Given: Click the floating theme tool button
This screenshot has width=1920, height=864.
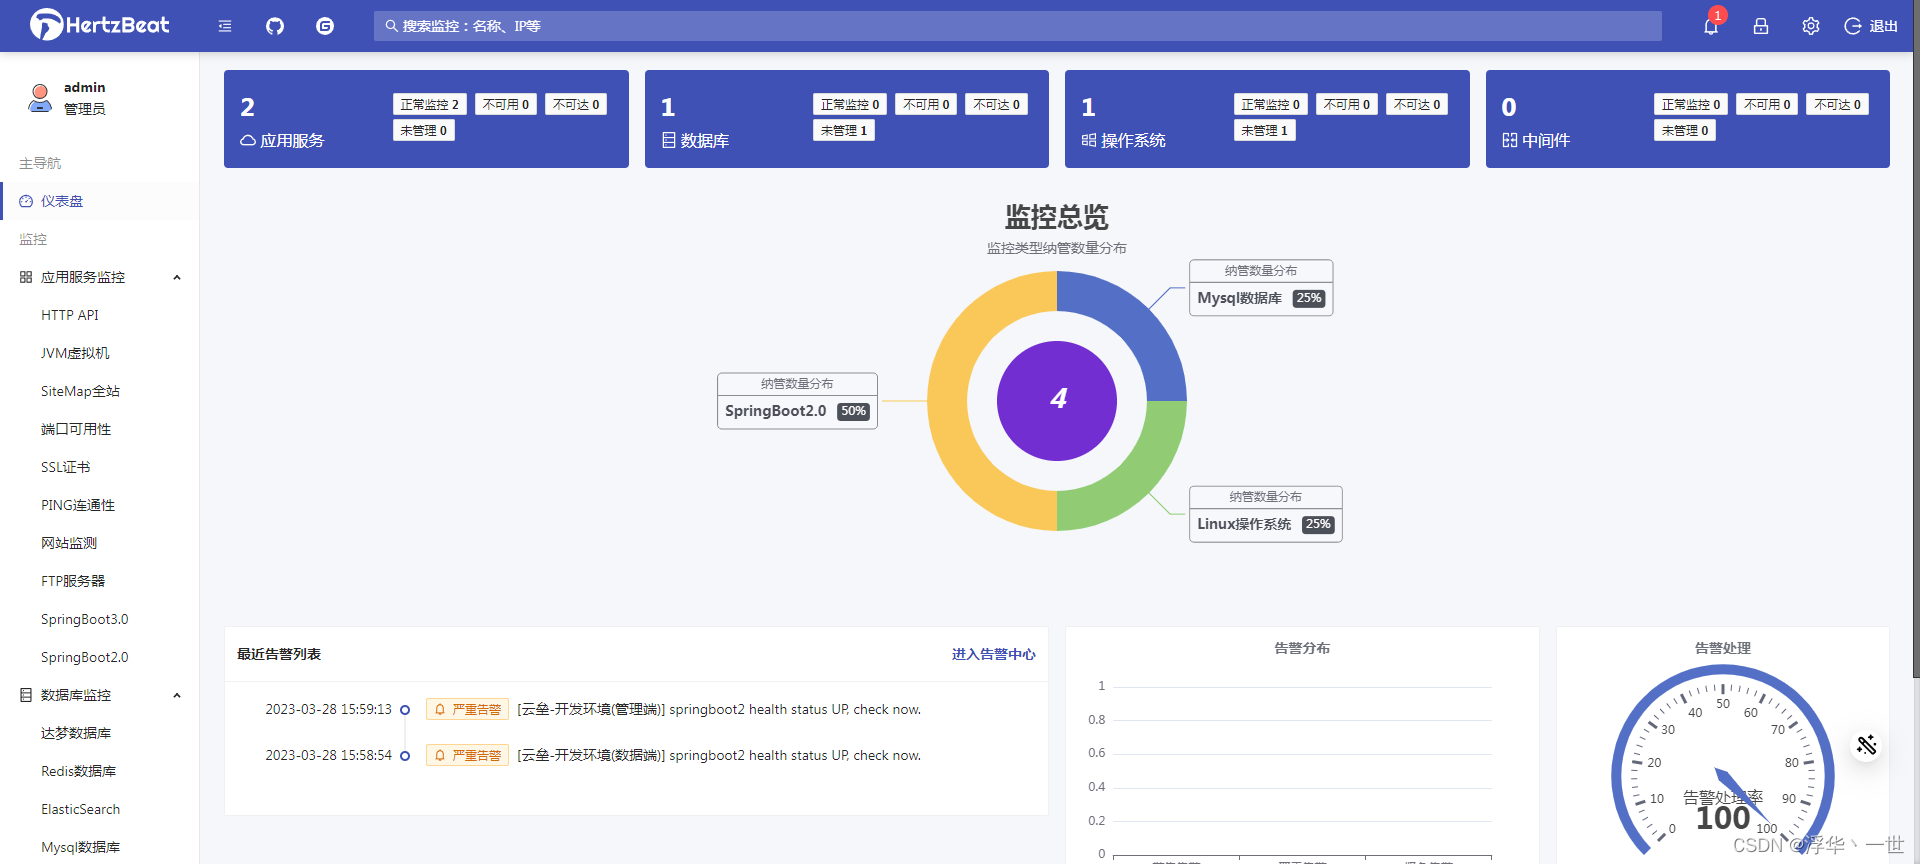Looking at the screenshot, I should [x=1866, y=745].
